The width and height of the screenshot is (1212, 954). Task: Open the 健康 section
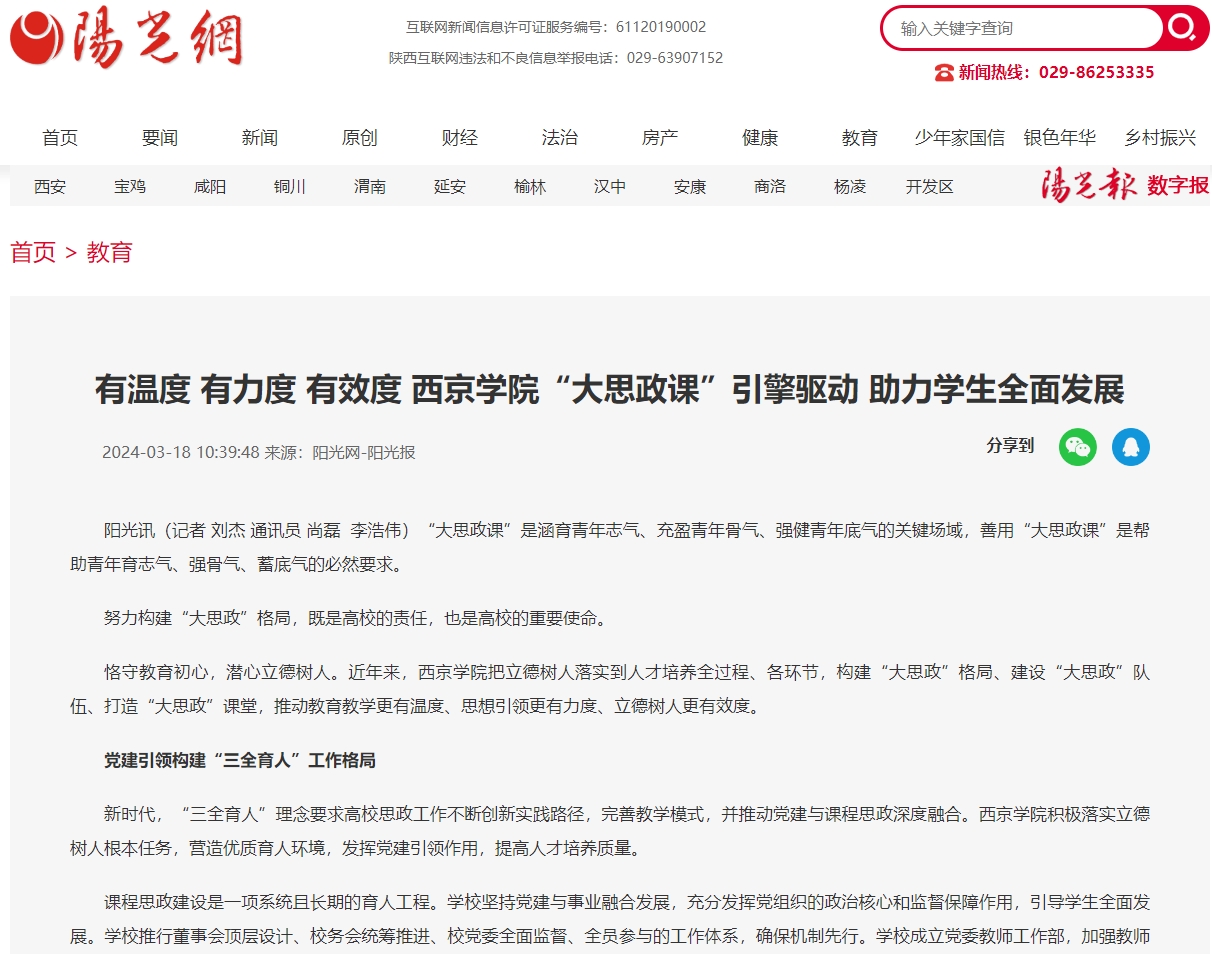pos(760,138)
